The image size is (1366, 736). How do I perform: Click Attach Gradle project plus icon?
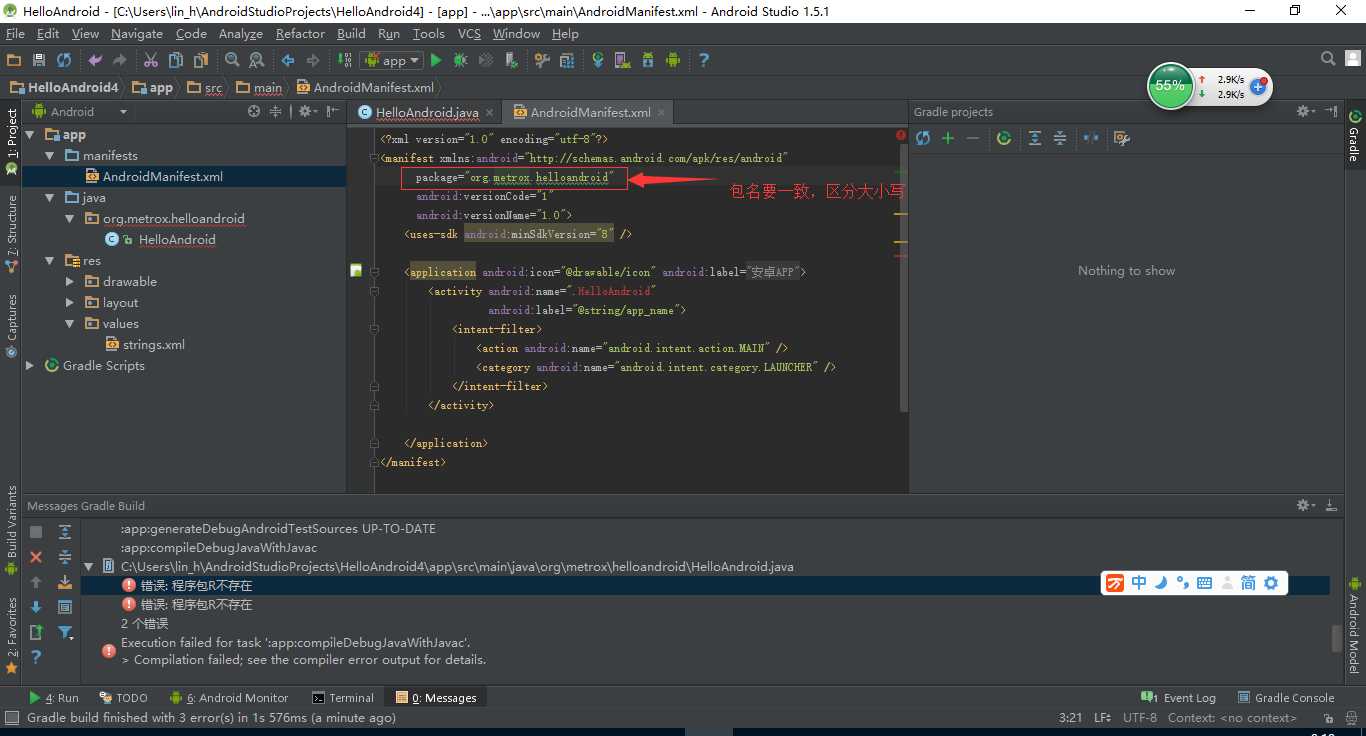[x=948, y=138]
